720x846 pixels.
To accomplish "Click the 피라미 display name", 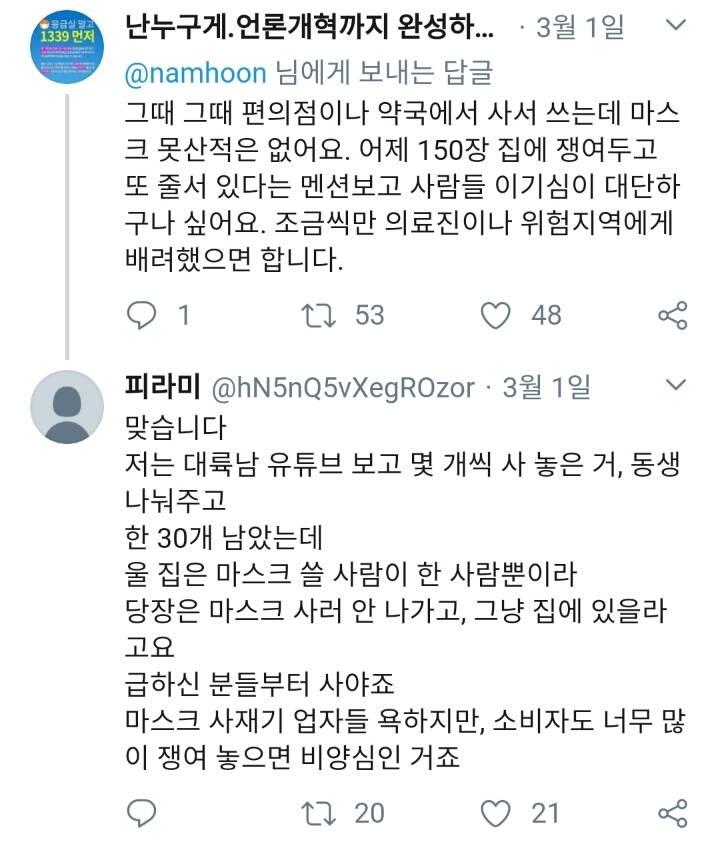I will (163, 387).
